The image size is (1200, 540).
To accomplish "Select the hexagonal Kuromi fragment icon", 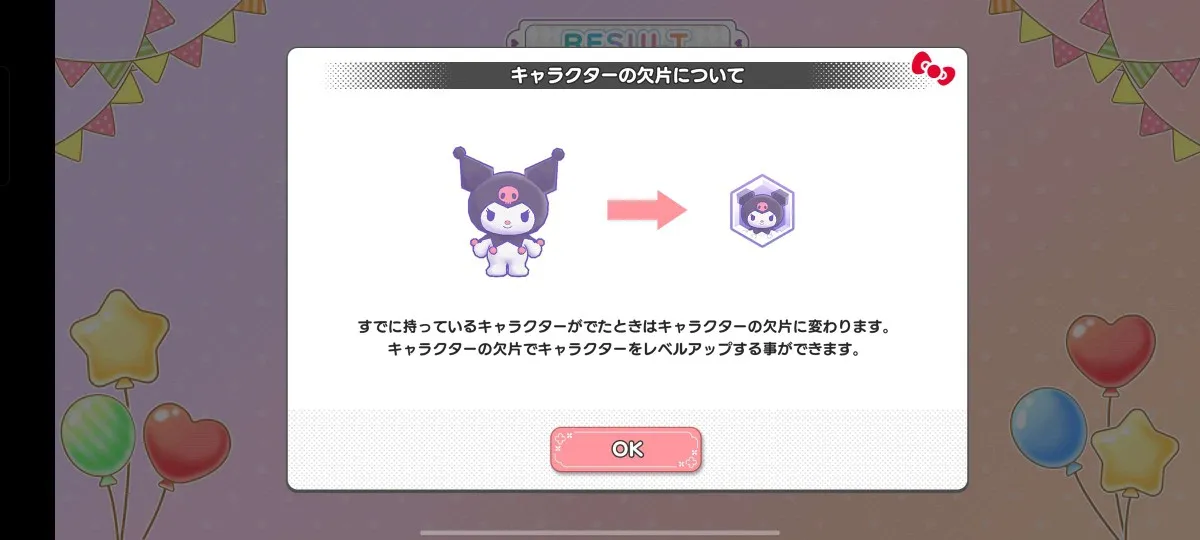I will 762,211.
